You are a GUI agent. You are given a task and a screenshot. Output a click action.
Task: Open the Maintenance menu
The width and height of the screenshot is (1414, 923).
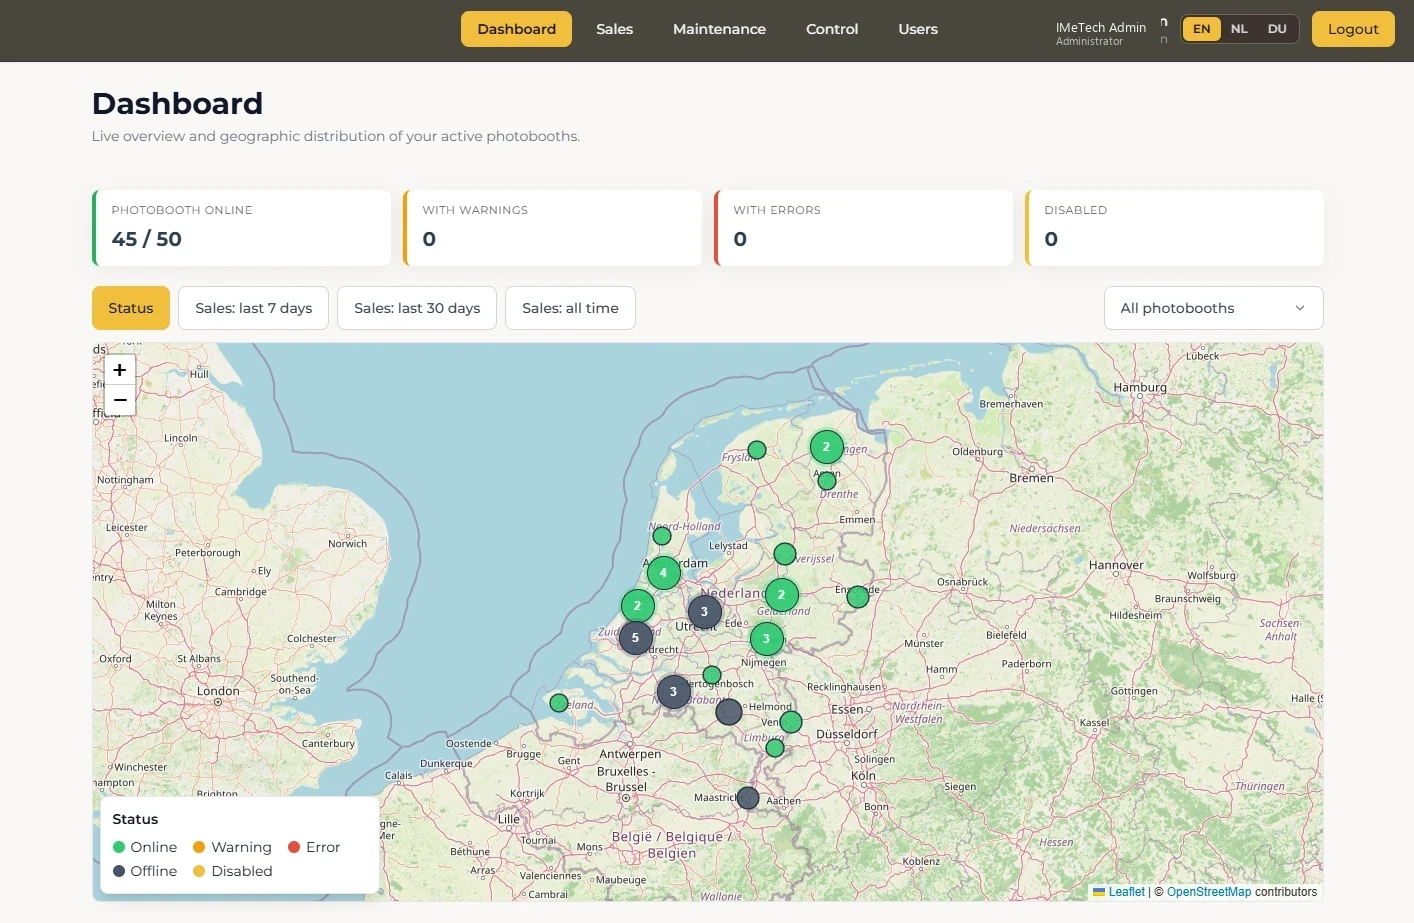(719, 29)
